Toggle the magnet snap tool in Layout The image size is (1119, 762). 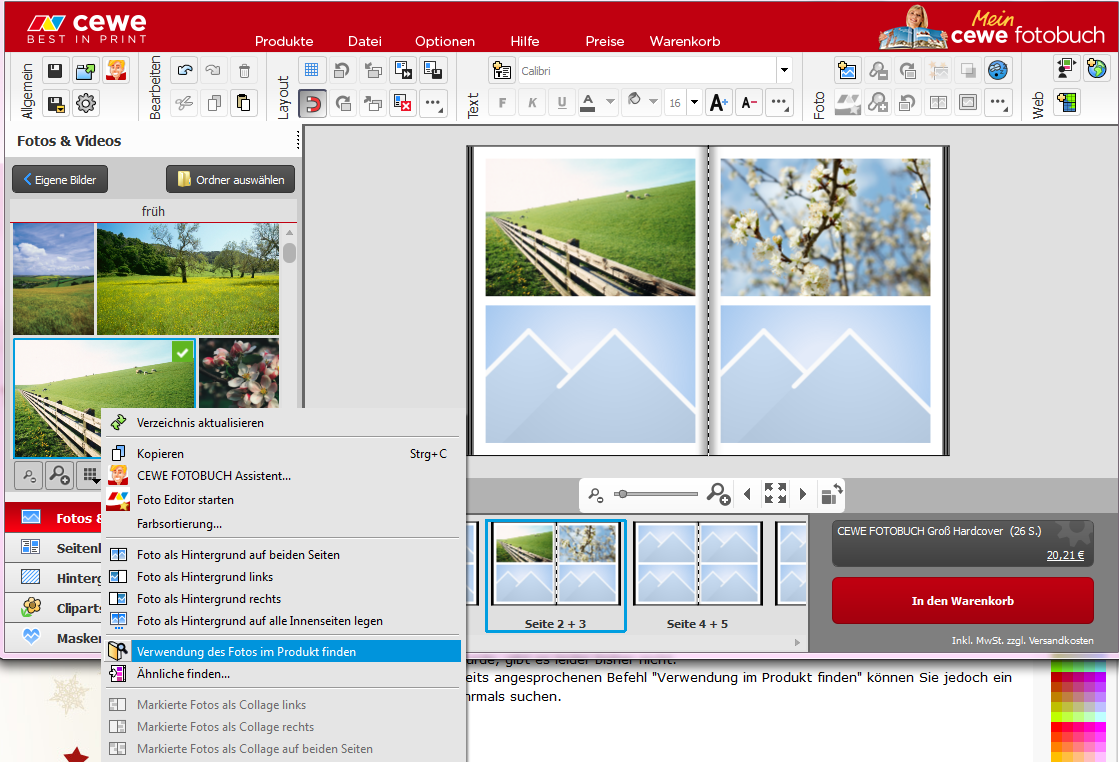311,102
